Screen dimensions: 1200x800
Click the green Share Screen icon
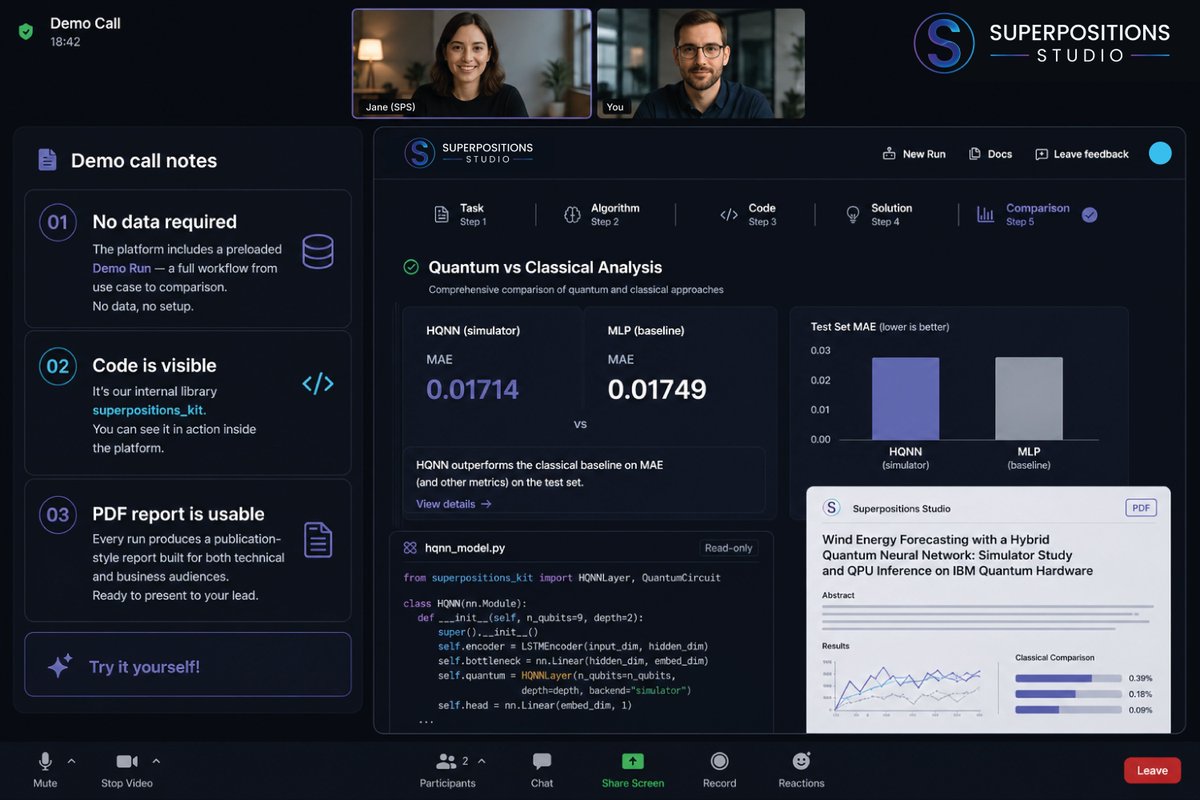tap(633, 761)
